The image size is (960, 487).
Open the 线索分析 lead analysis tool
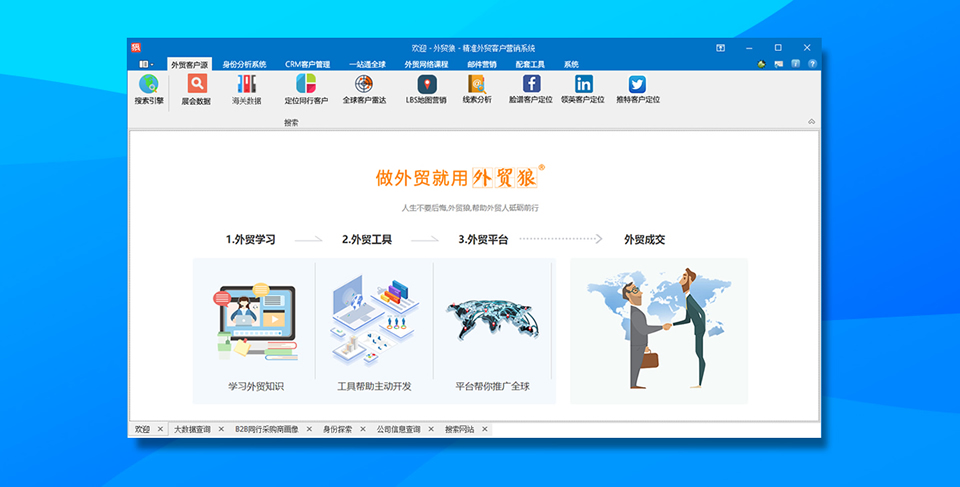pos(477,89)
